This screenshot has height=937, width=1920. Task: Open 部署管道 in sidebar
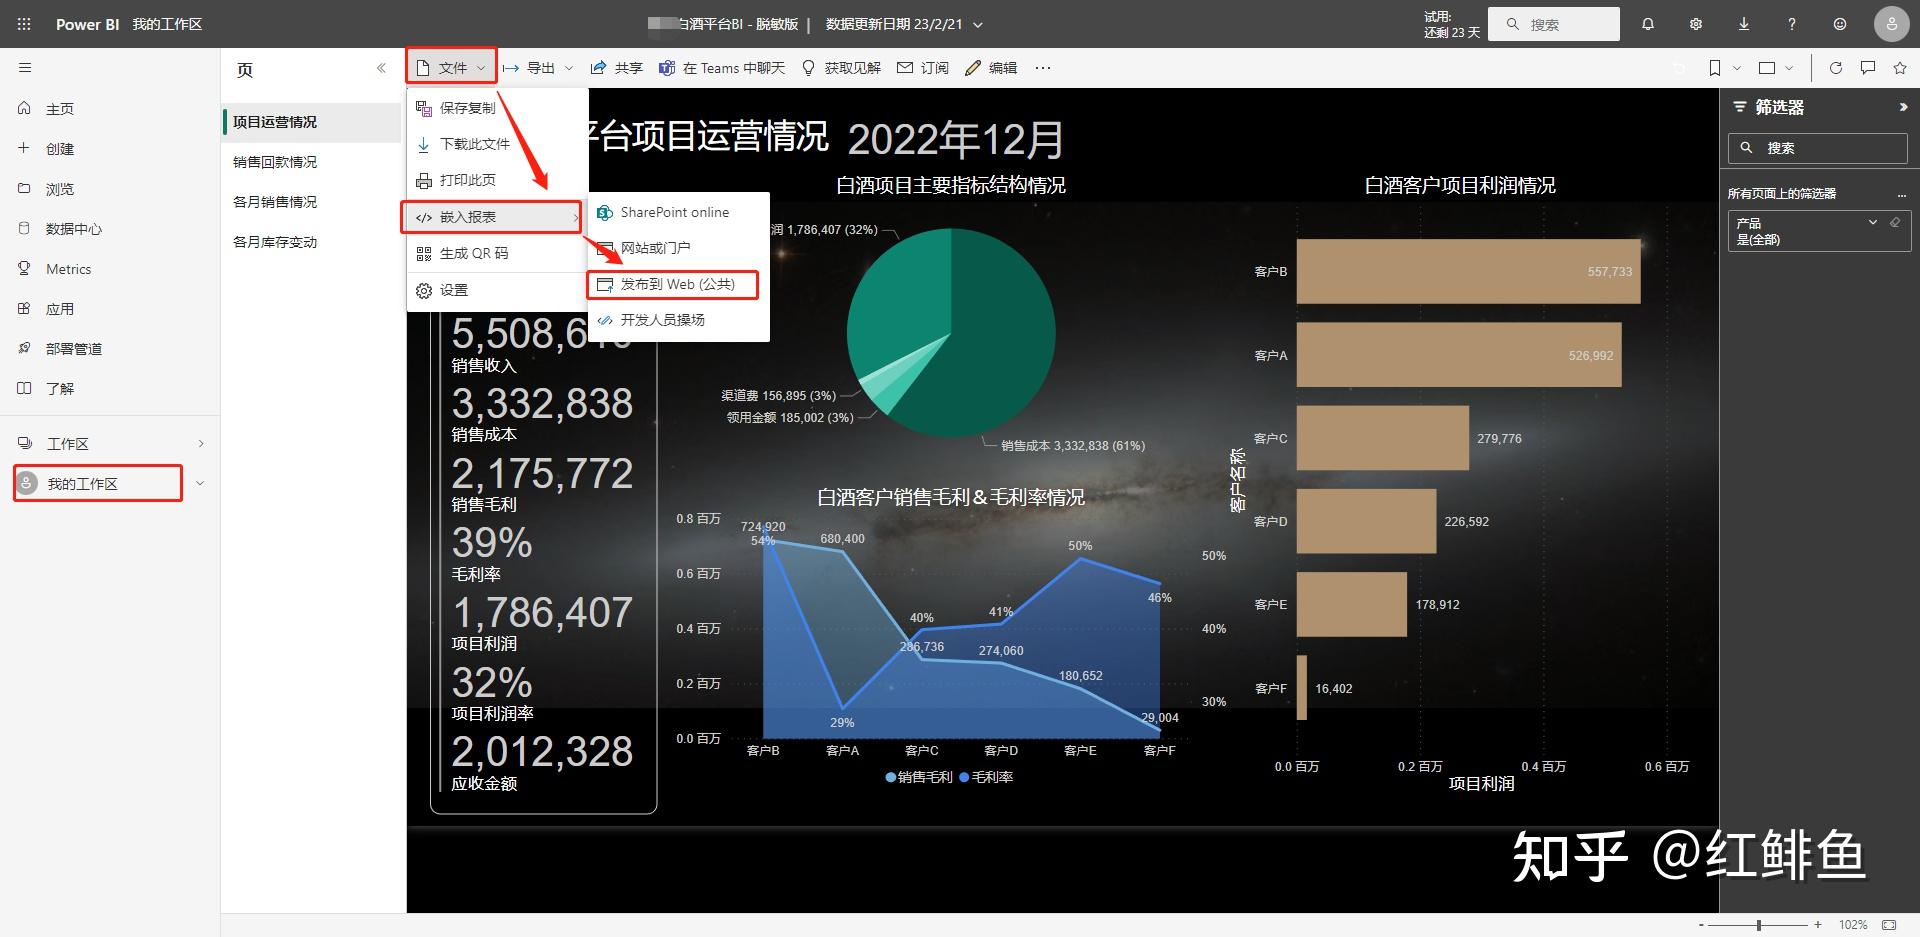(x=75, y=348)
